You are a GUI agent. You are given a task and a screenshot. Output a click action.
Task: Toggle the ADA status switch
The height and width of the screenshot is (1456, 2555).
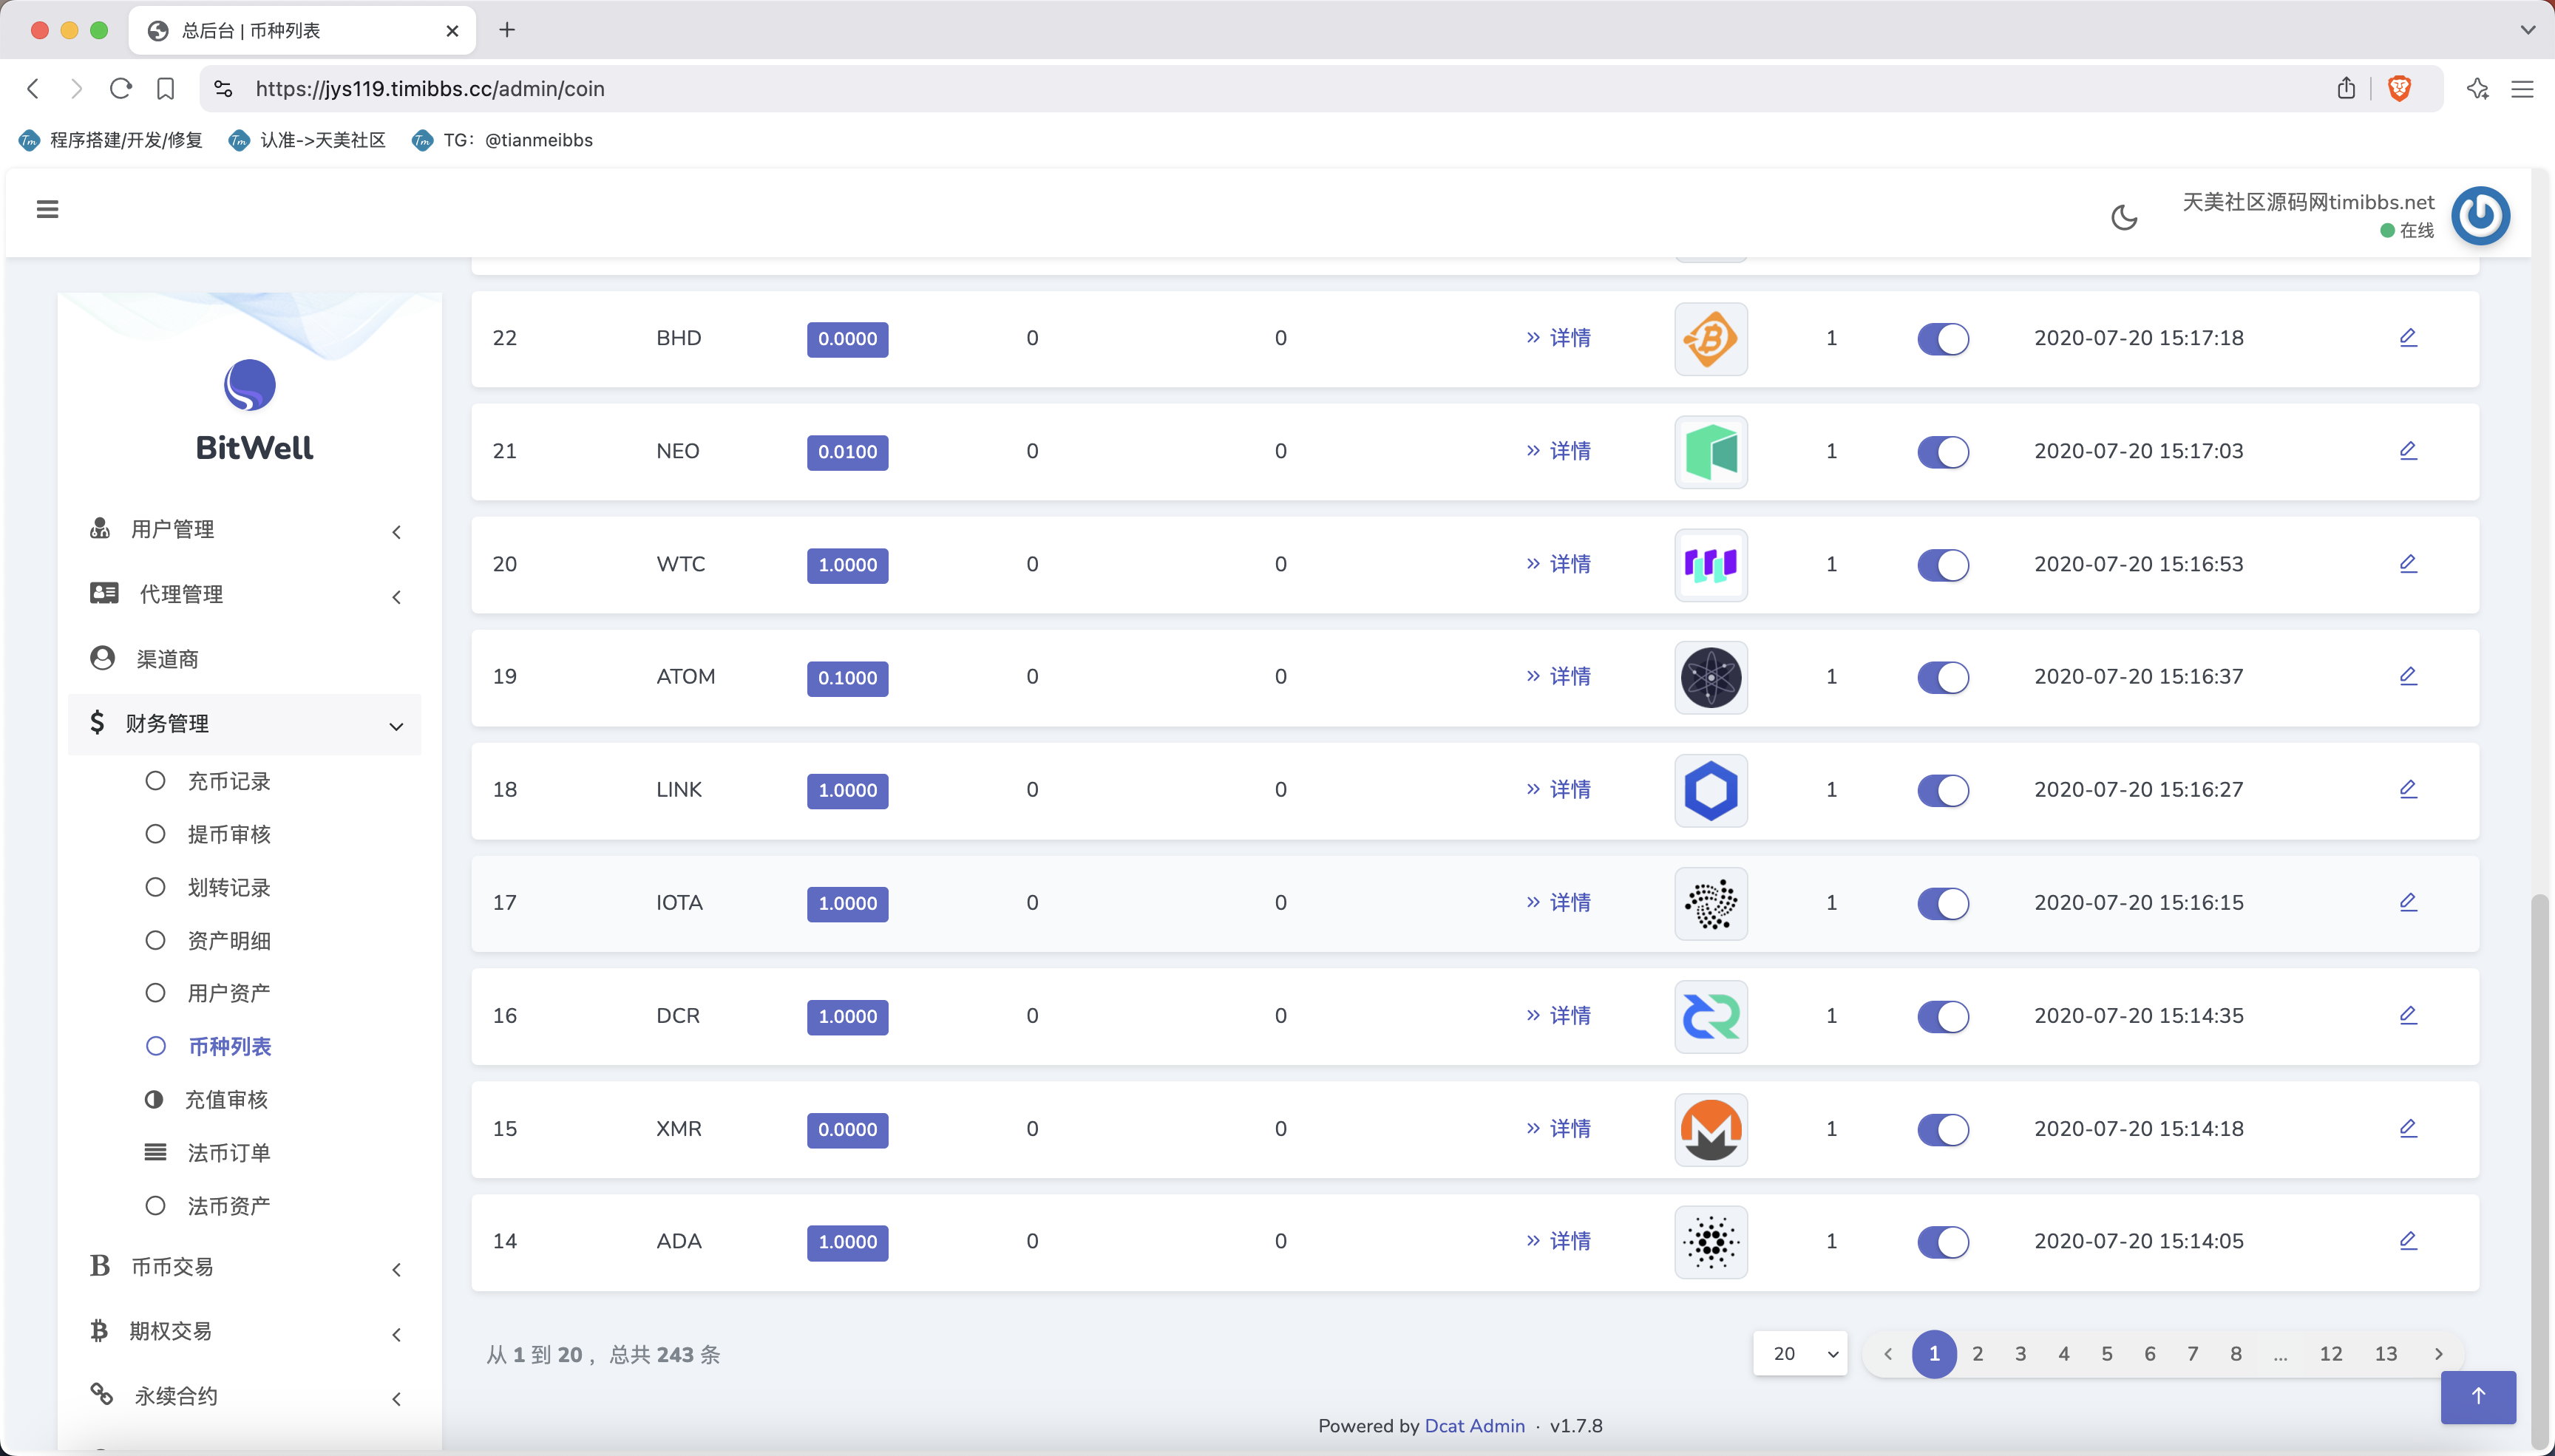[1943, 1242]
